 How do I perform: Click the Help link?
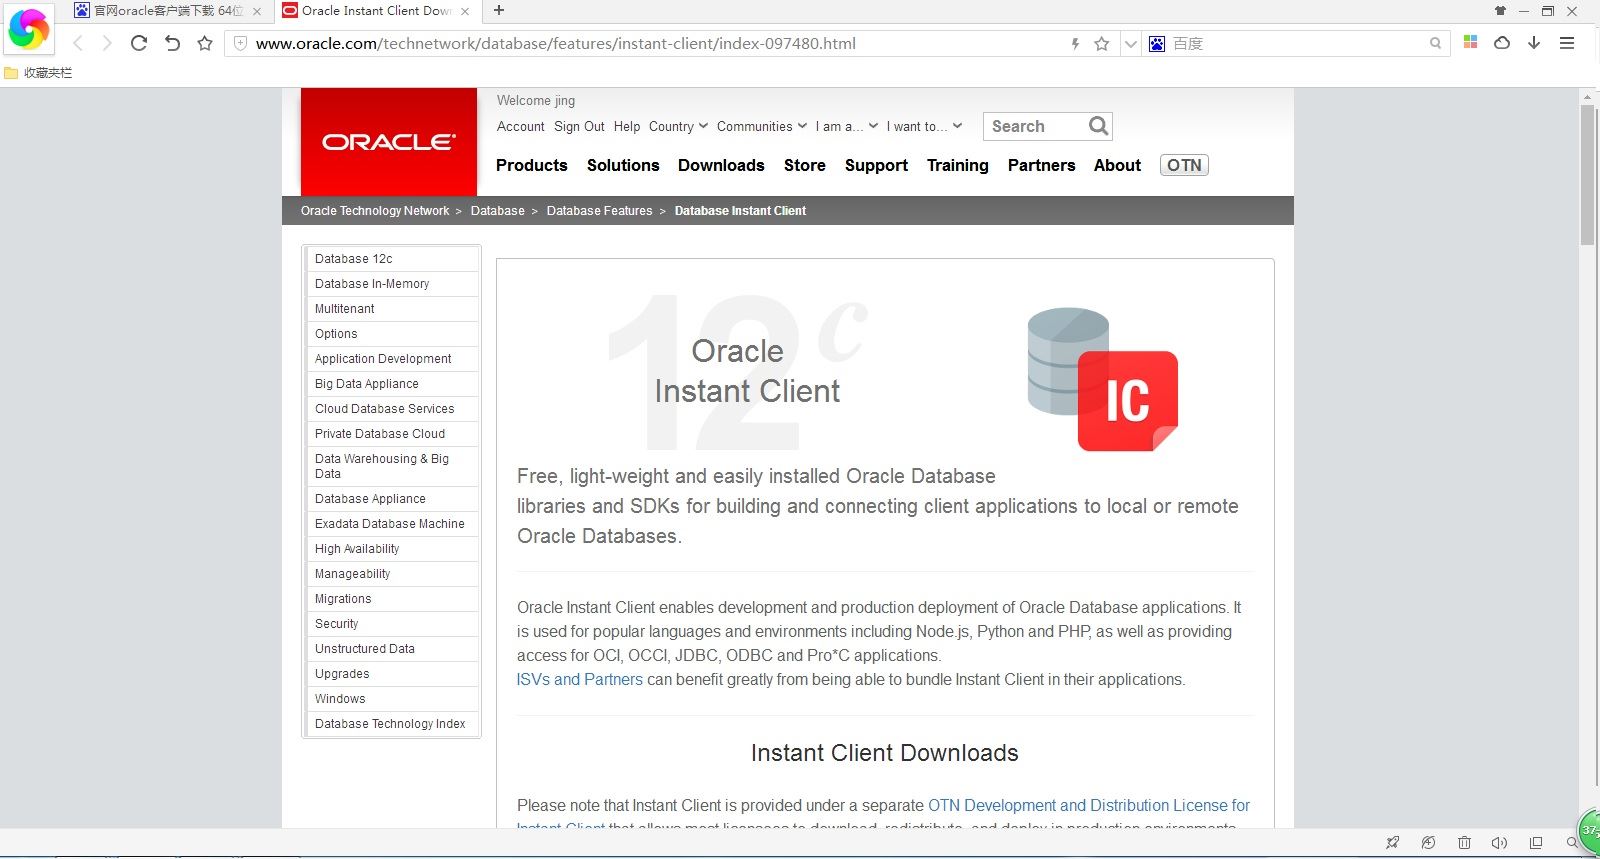627,126
